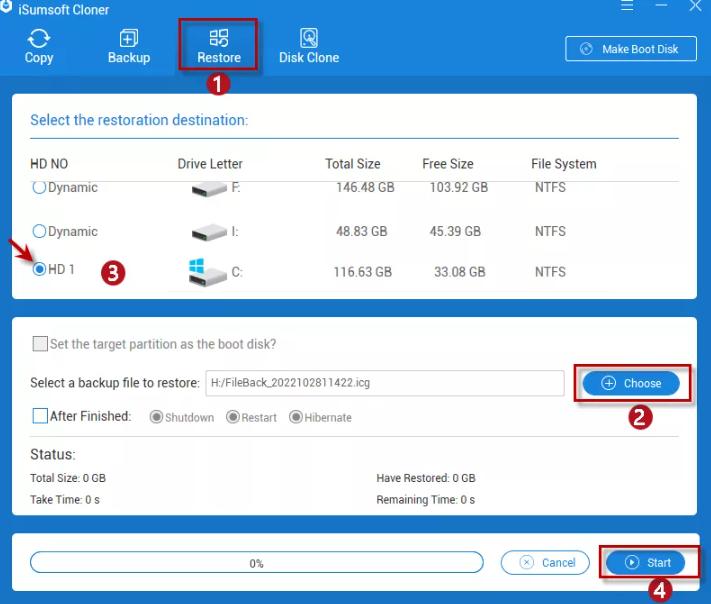Viewport: 711px width, 604px height.
Task: Click the 0% progress bar
Action: click(257, 563)
